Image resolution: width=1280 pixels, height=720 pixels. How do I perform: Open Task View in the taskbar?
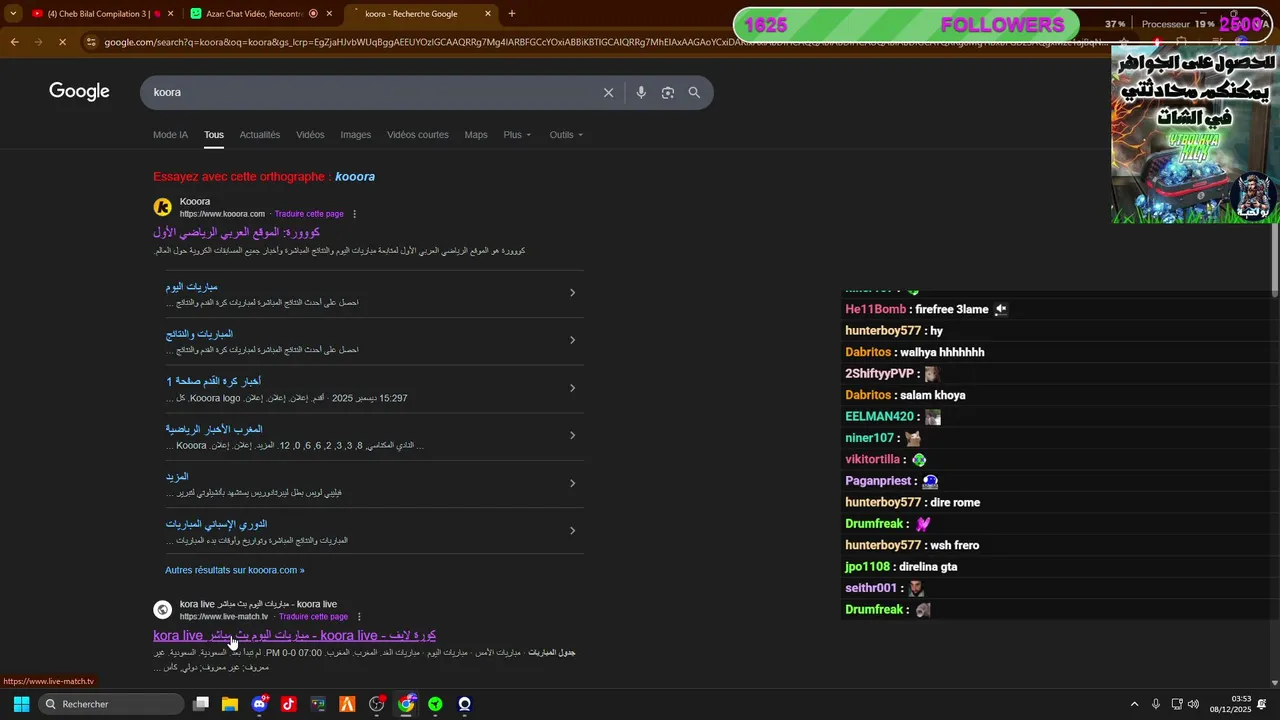click(x=201, y=704)
